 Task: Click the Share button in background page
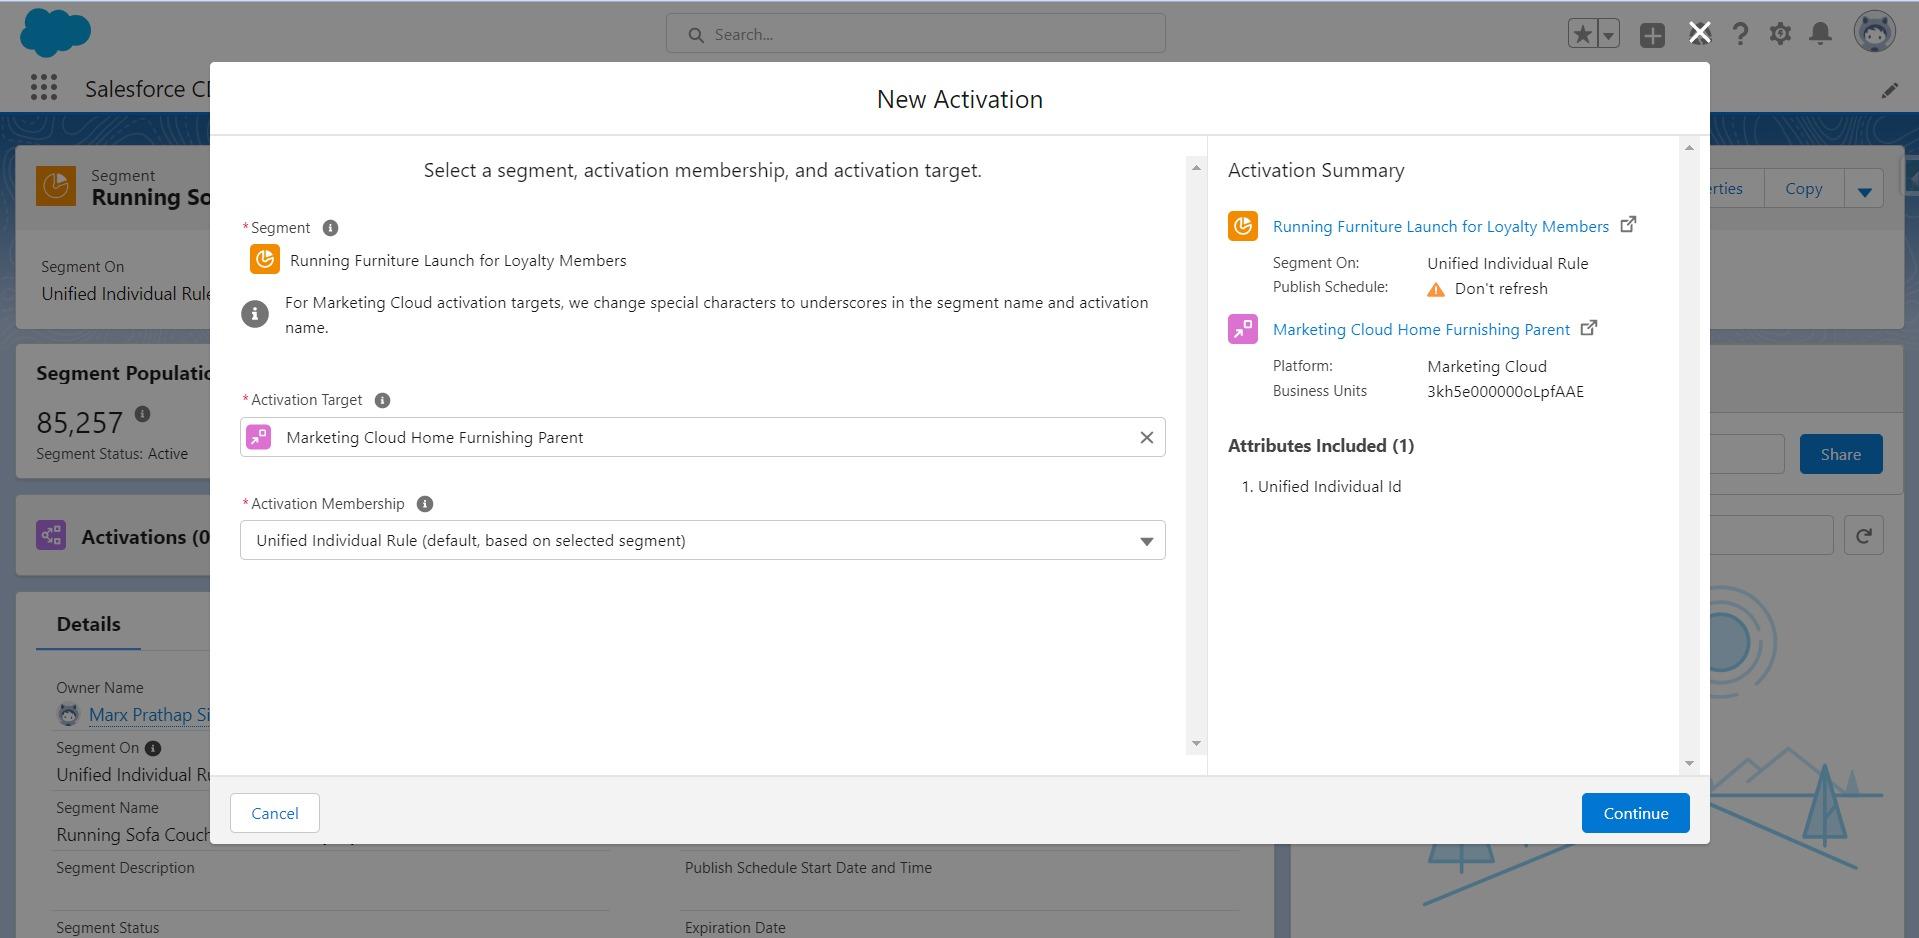(1841, 454)
